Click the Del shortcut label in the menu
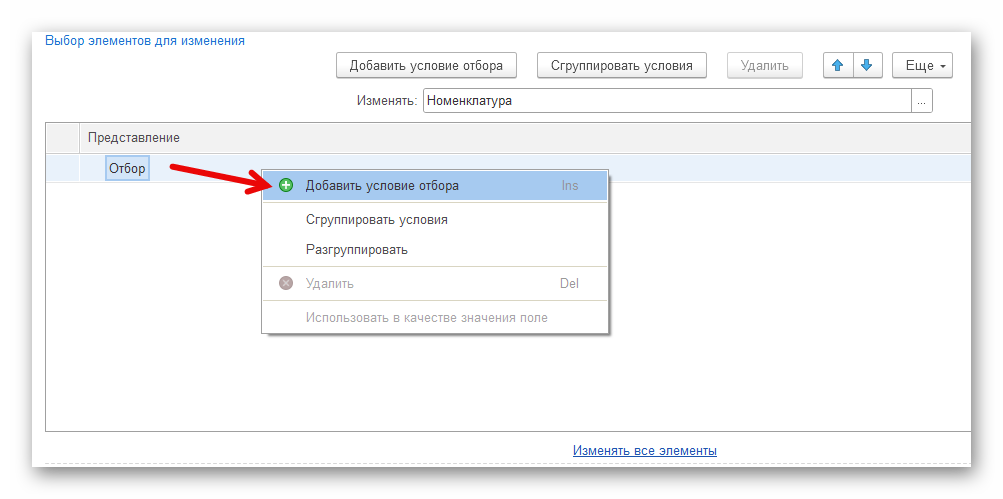This screenshot has width=1003, height=499. (x=569, y=283)
